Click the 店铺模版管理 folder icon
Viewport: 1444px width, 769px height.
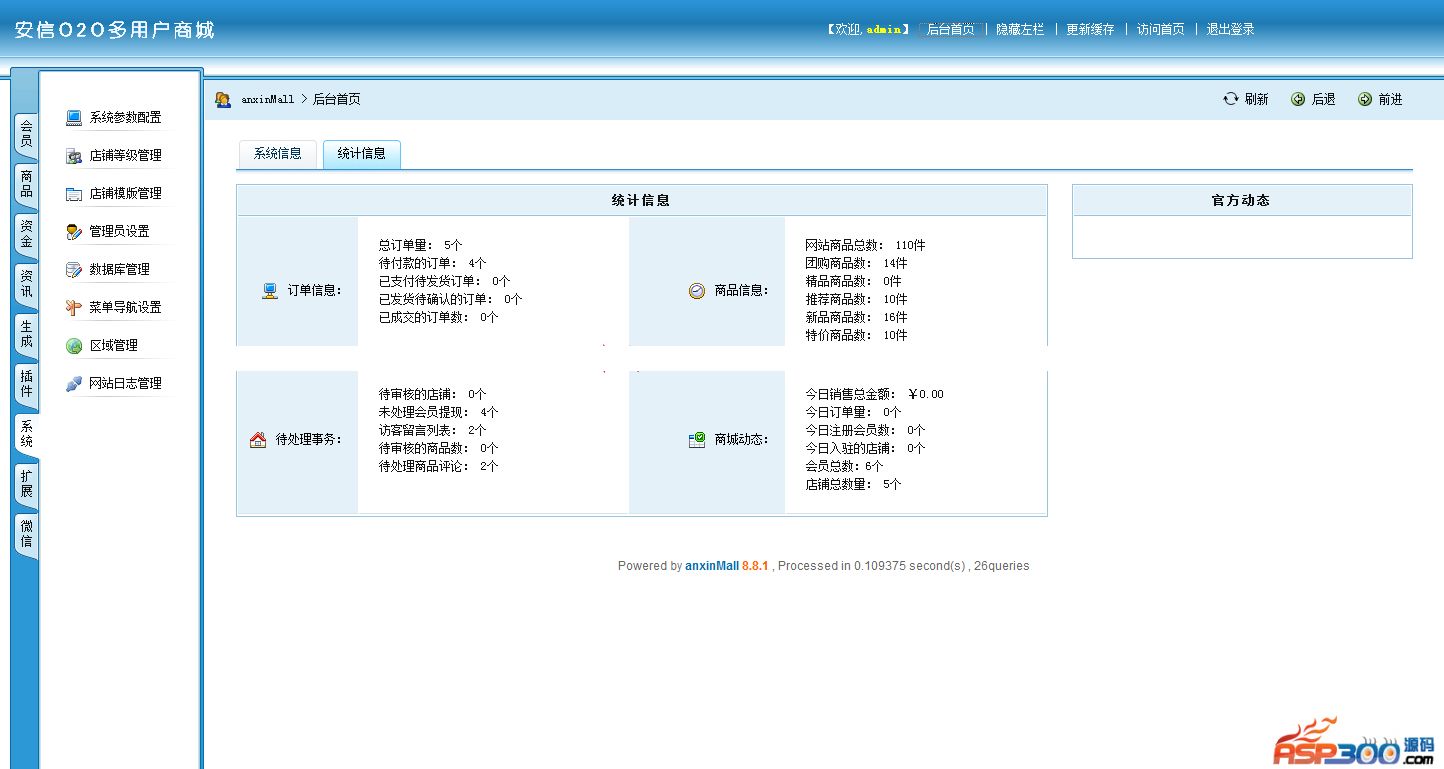[x=74, y=194]
